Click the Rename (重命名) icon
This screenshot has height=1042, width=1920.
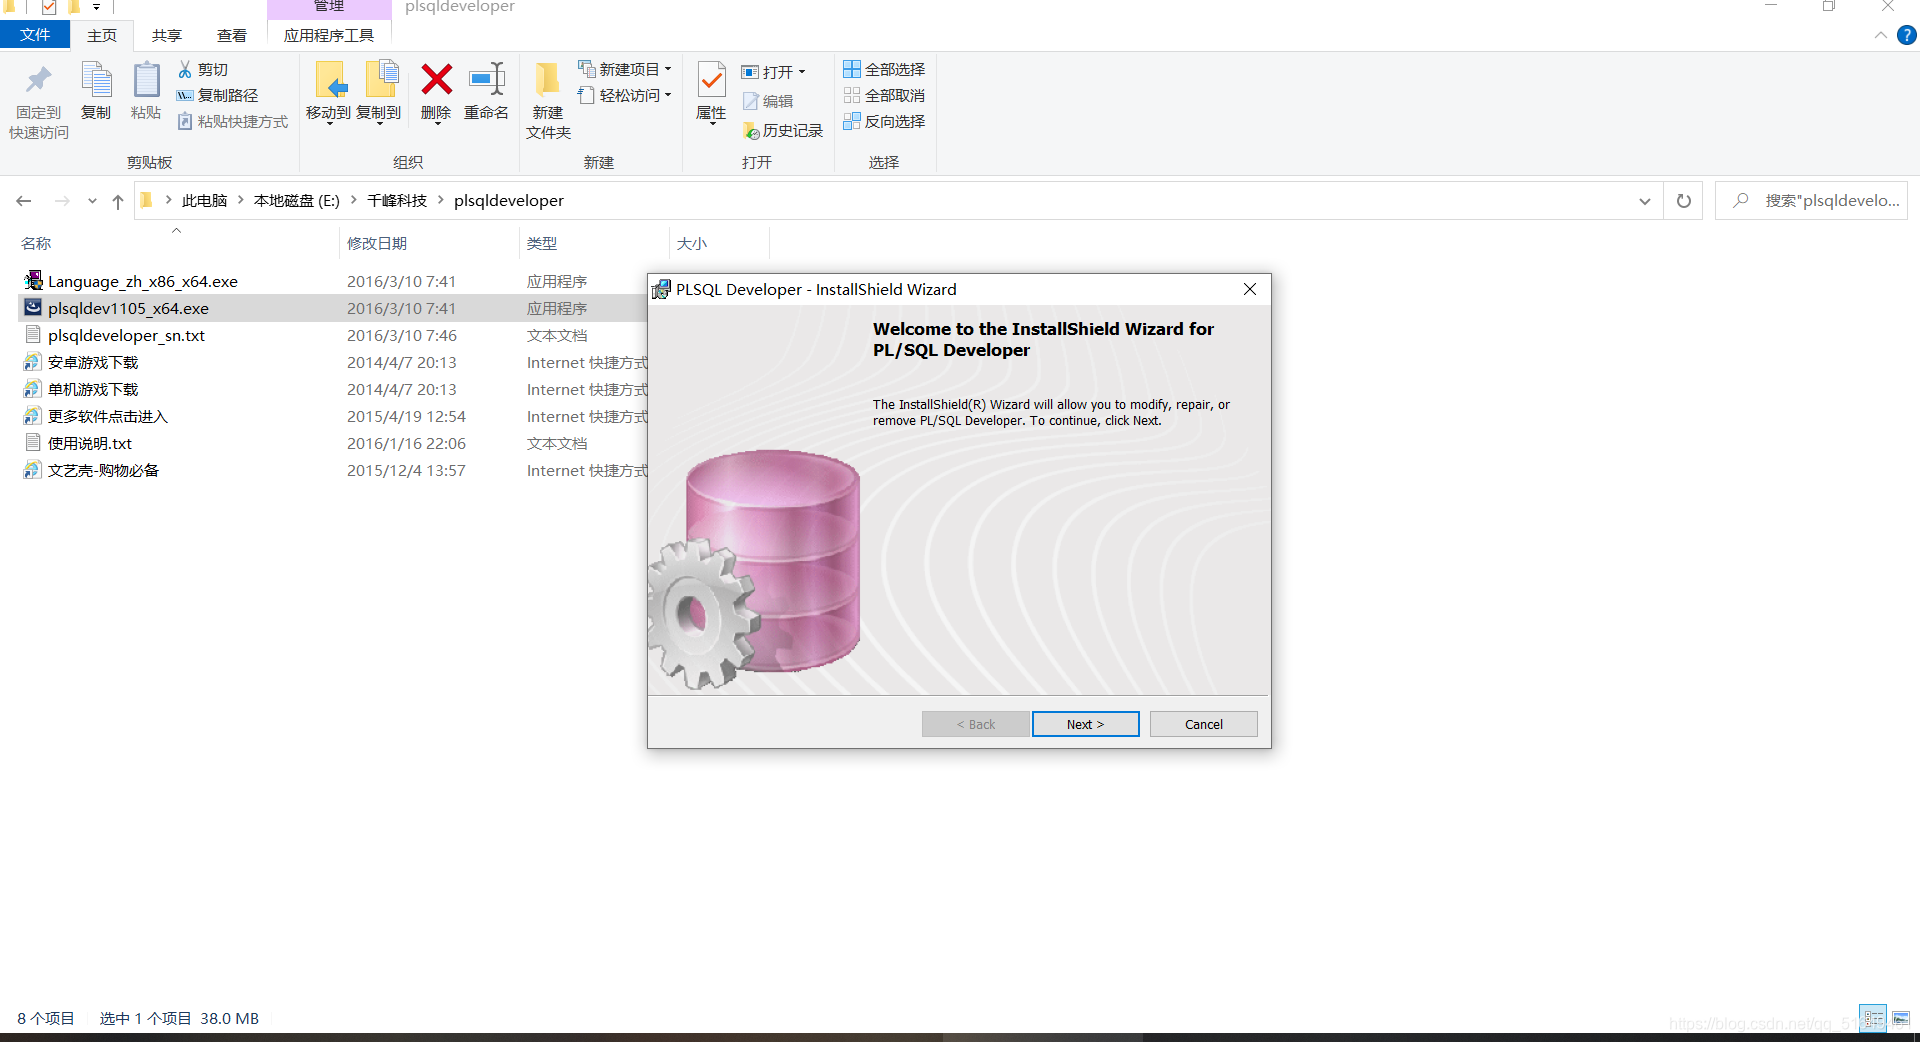click(x=487, y=79)
